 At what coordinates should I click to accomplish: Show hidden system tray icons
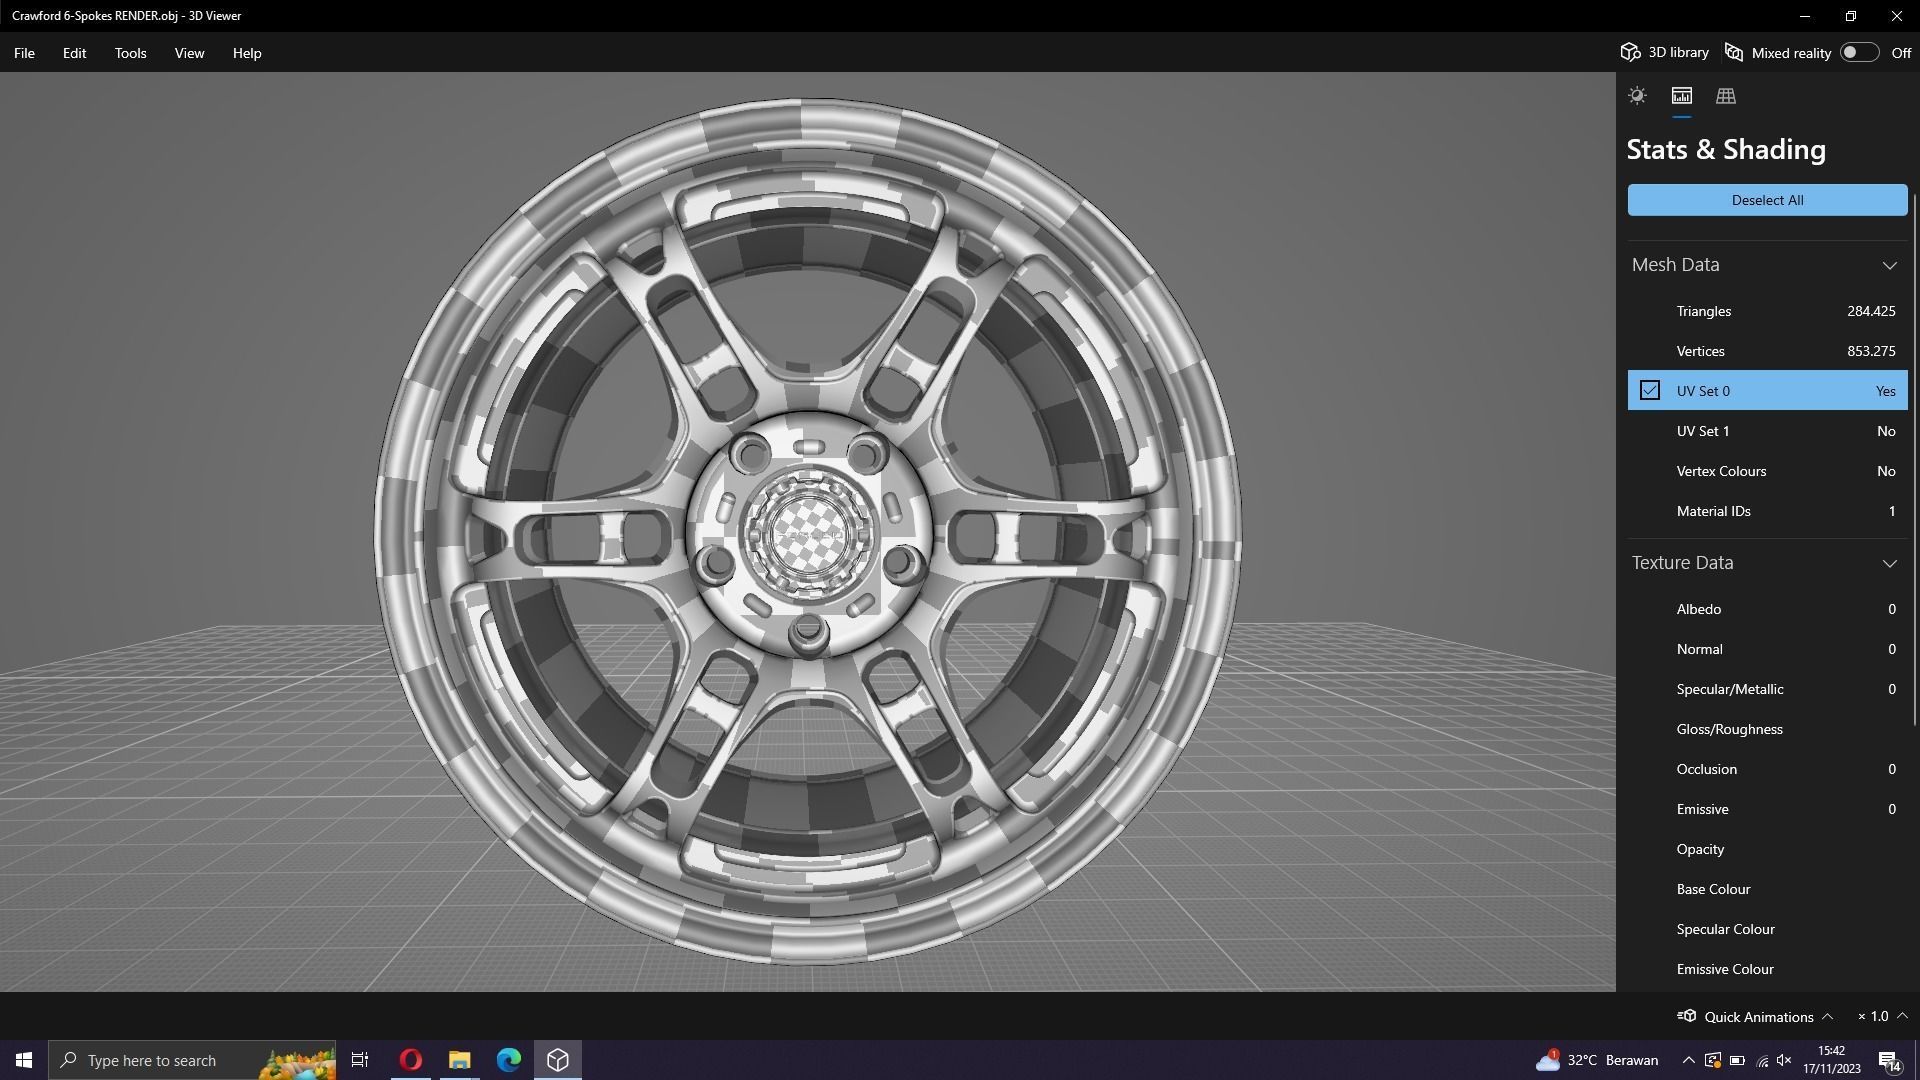tap(1688, 1060)
